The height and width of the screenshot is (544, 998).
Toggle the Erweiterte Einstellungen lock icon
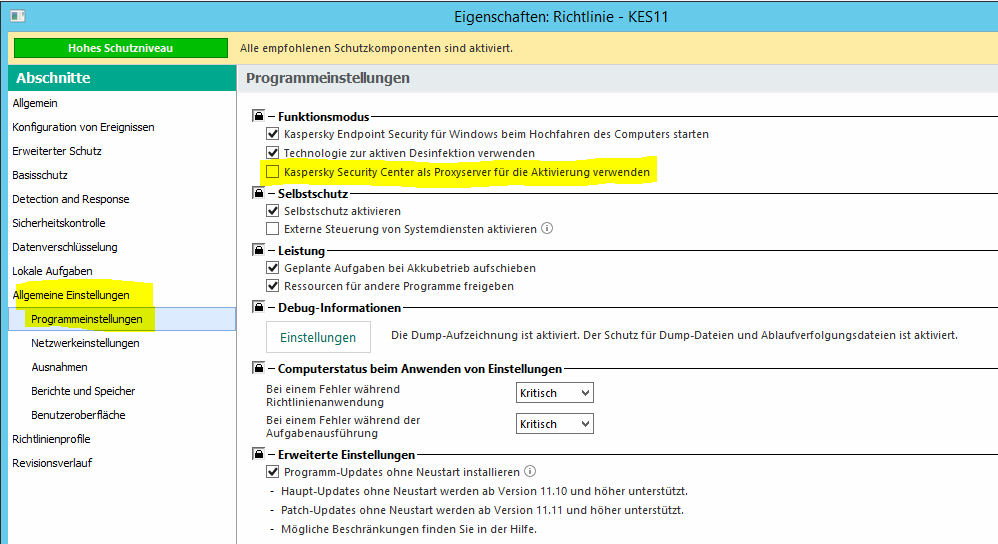point(258,454)
